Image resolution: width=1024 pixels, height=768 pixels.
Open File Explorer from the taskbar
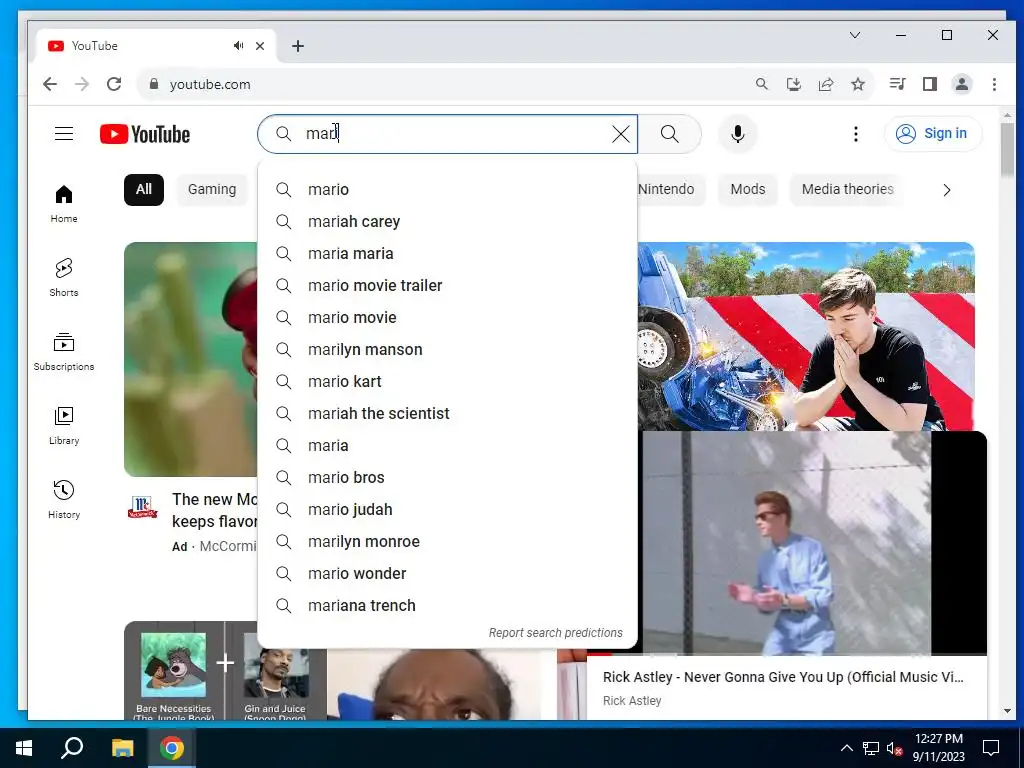122,748
